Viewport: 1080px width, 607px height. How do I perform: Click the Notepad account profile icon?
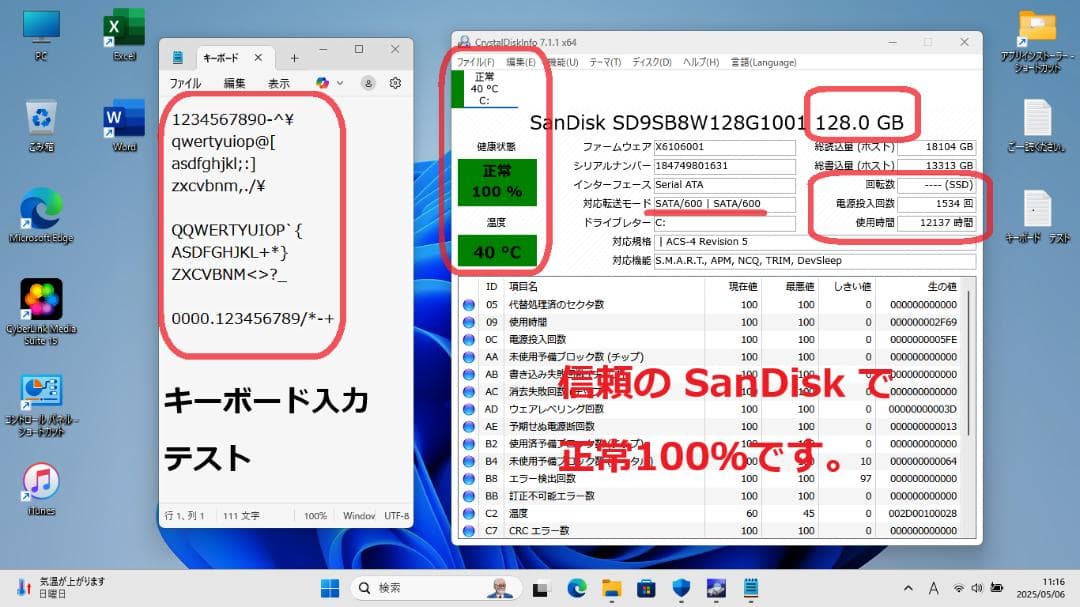(x=368, y=83)
